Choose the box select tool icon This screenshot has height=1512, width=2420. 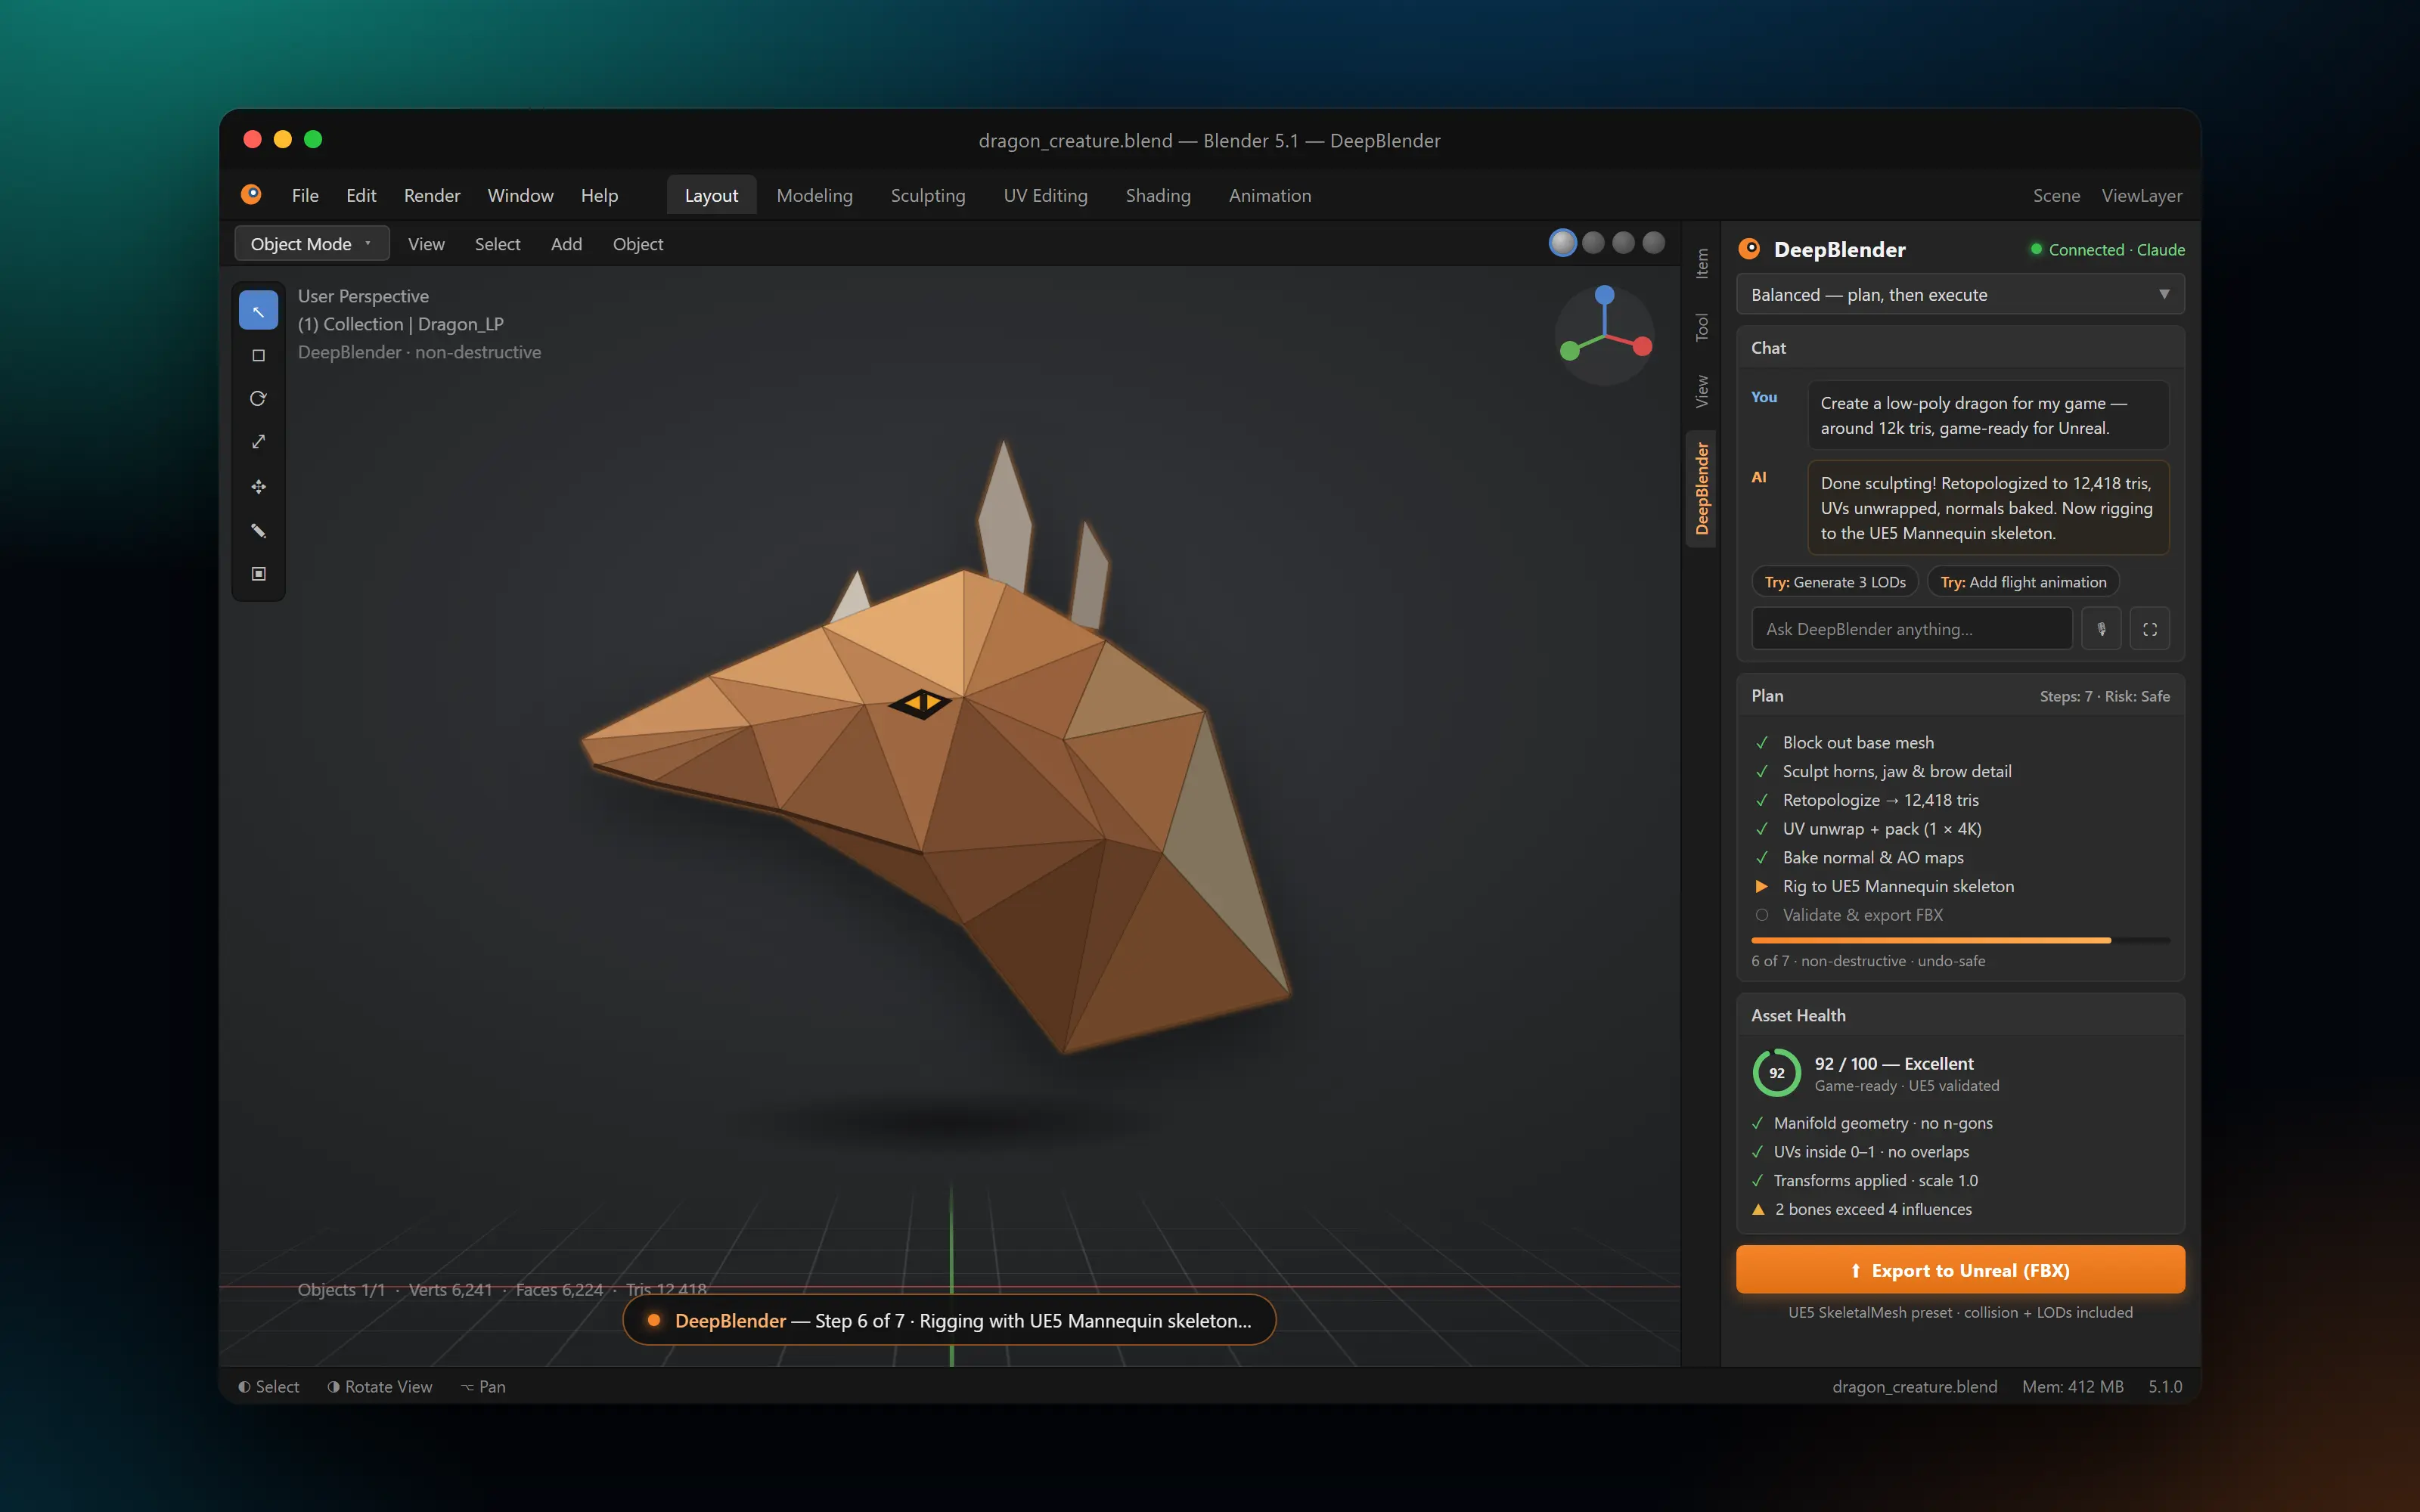pyautogui.click(x=258, y=355)
